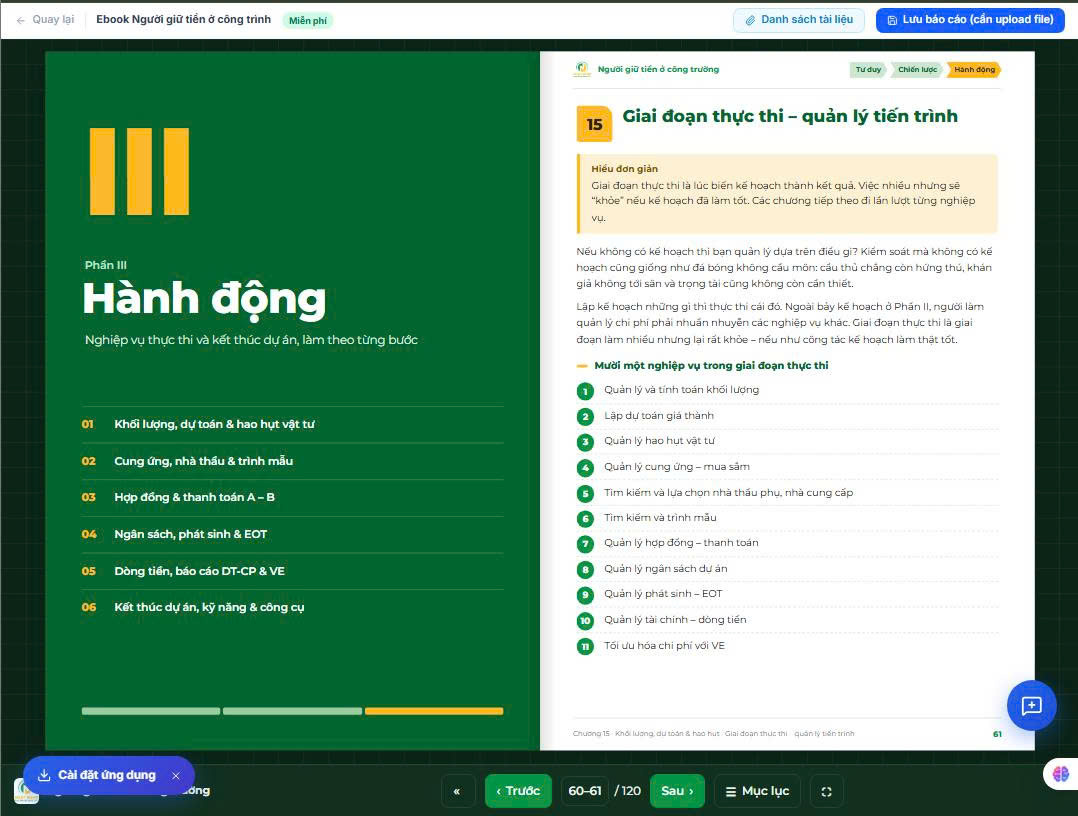The image size is (1078, 816).
Task: Open section 04 Ngân sách, phát sinh
Action: pos(292,534)
